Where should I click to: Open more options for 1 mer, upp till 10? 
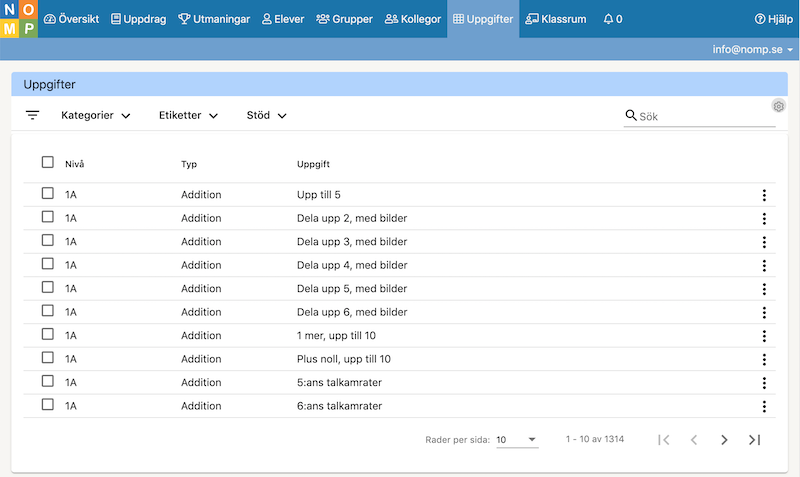pyautogui.click(x=764, y=336)
